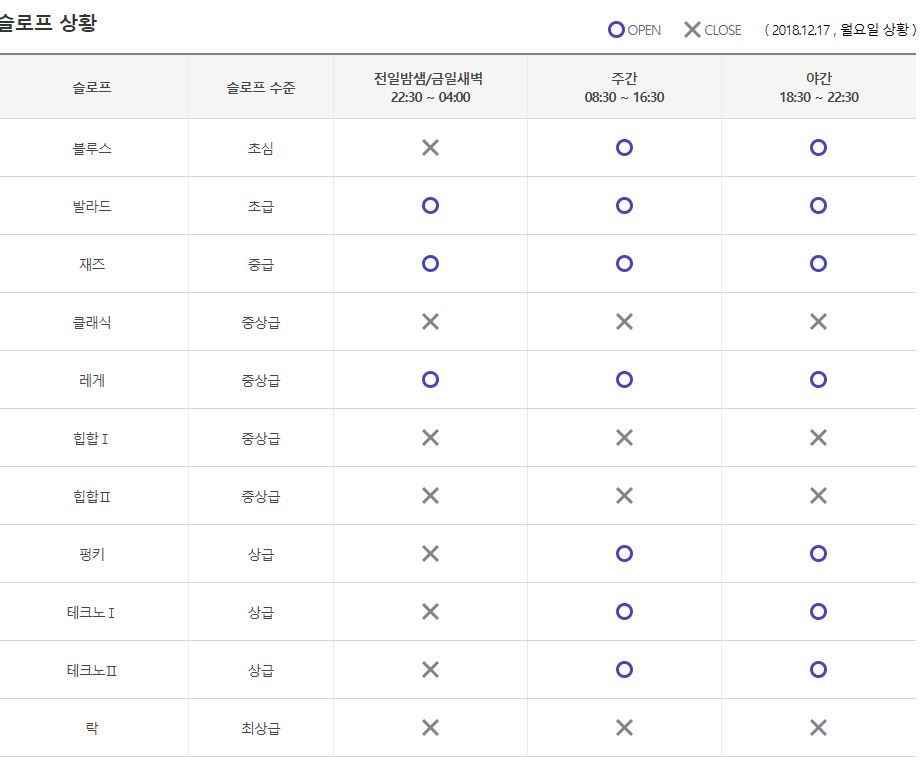The width and height of the screenshot is (922, 766).
Task: Click the CLOSE X icon in the legend
Action: (692, 30)
